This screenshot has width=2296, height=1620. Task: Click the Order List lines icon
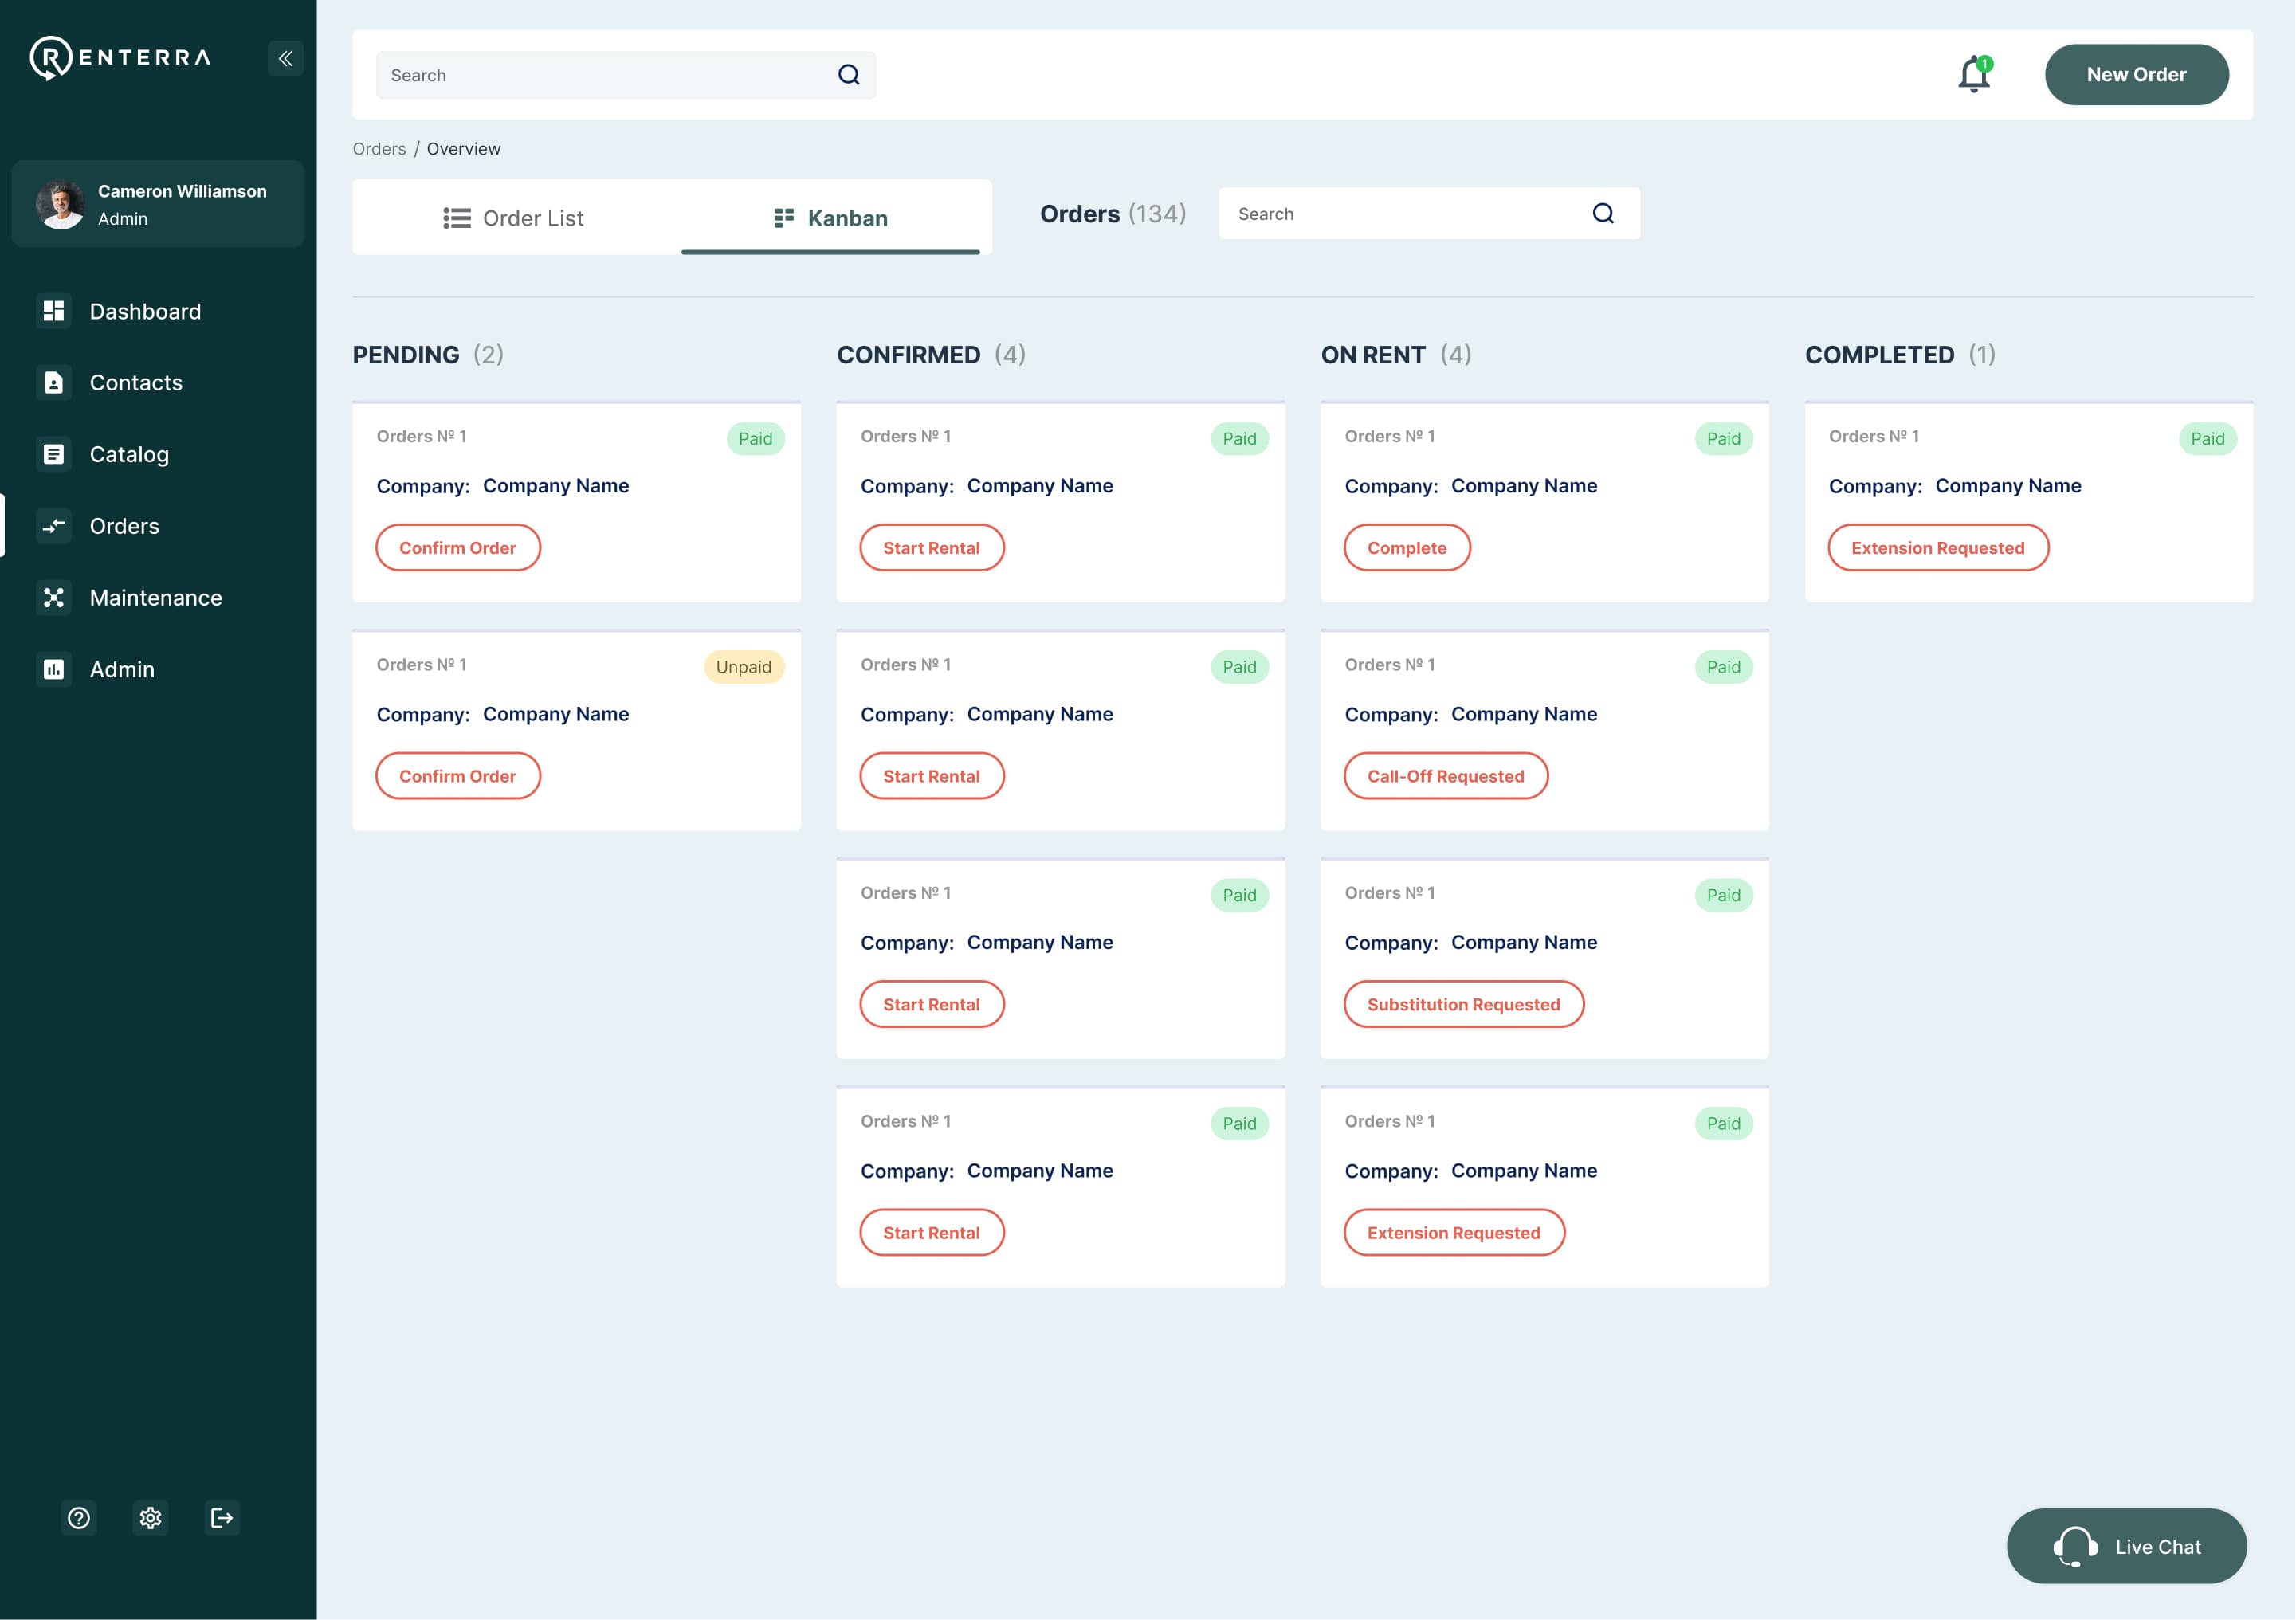coord(457,218)
